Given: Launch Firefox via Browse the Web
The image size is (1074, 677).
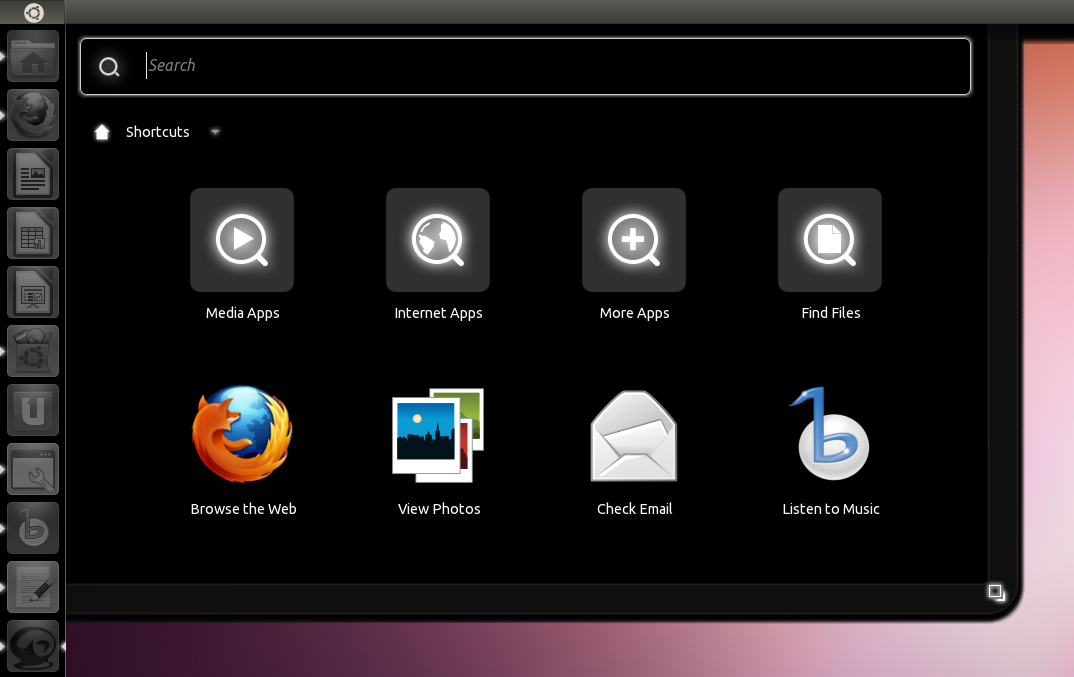Looking at the screenshot, I should [242, 434].
